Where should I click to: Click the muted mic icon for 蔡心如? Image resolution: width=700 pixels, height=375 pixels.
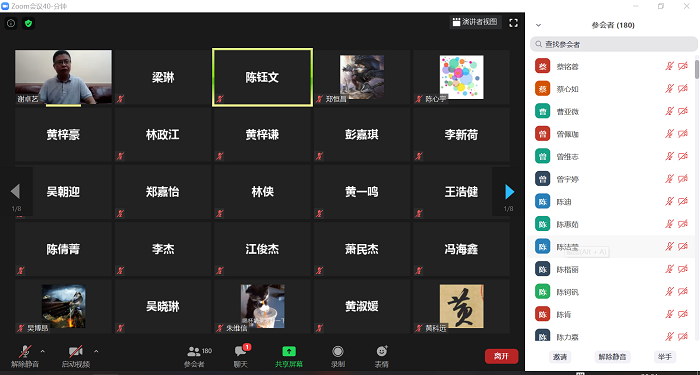coord(669,89)
